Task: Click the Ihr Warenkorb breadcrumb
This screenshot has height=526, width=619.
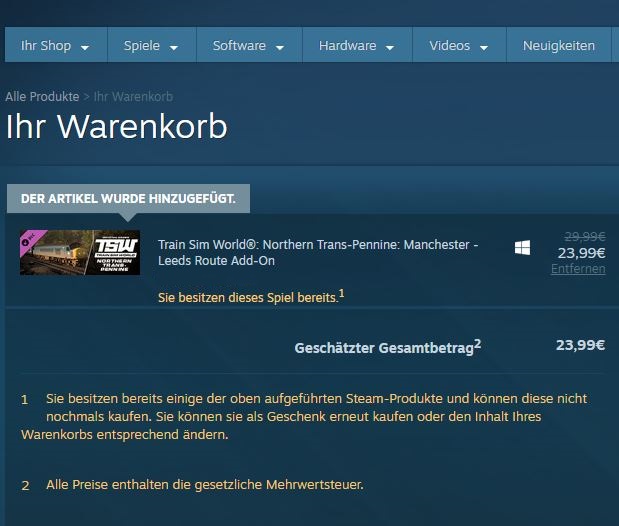Action: click(x=133, y=96)
